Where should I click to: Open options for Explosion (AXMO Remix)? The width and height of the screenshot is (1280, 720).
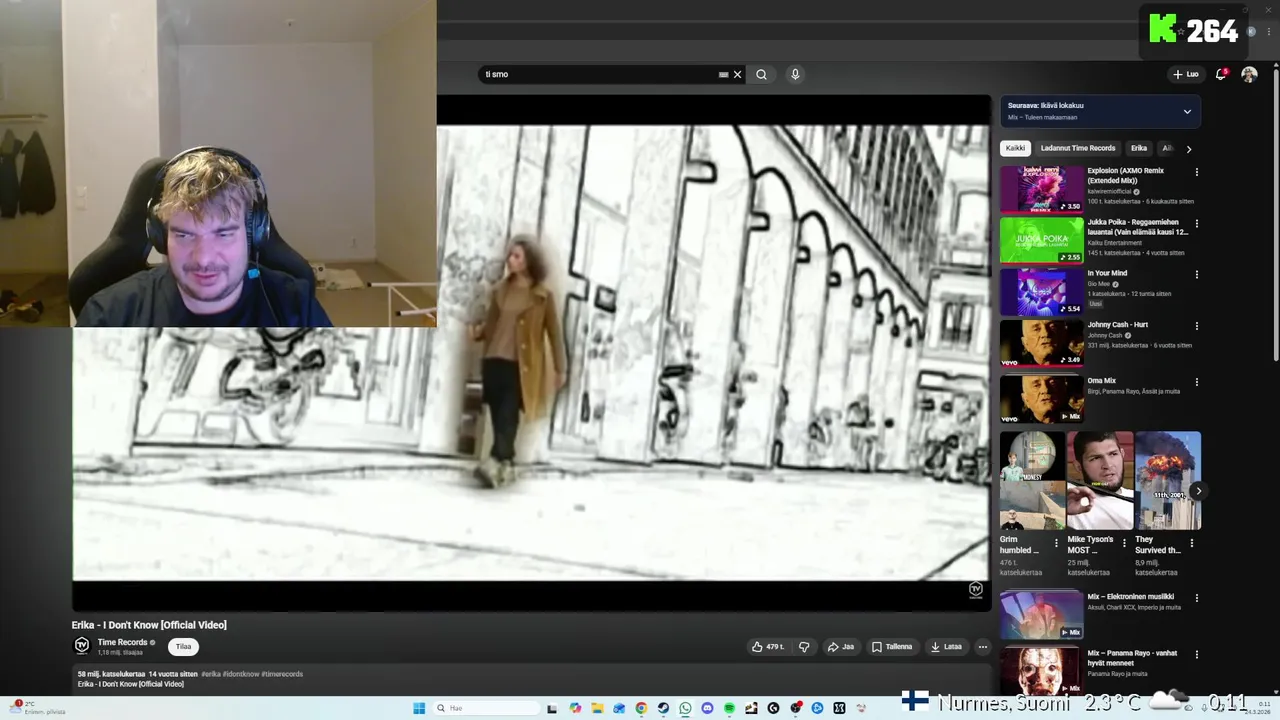click(1197, 172)
